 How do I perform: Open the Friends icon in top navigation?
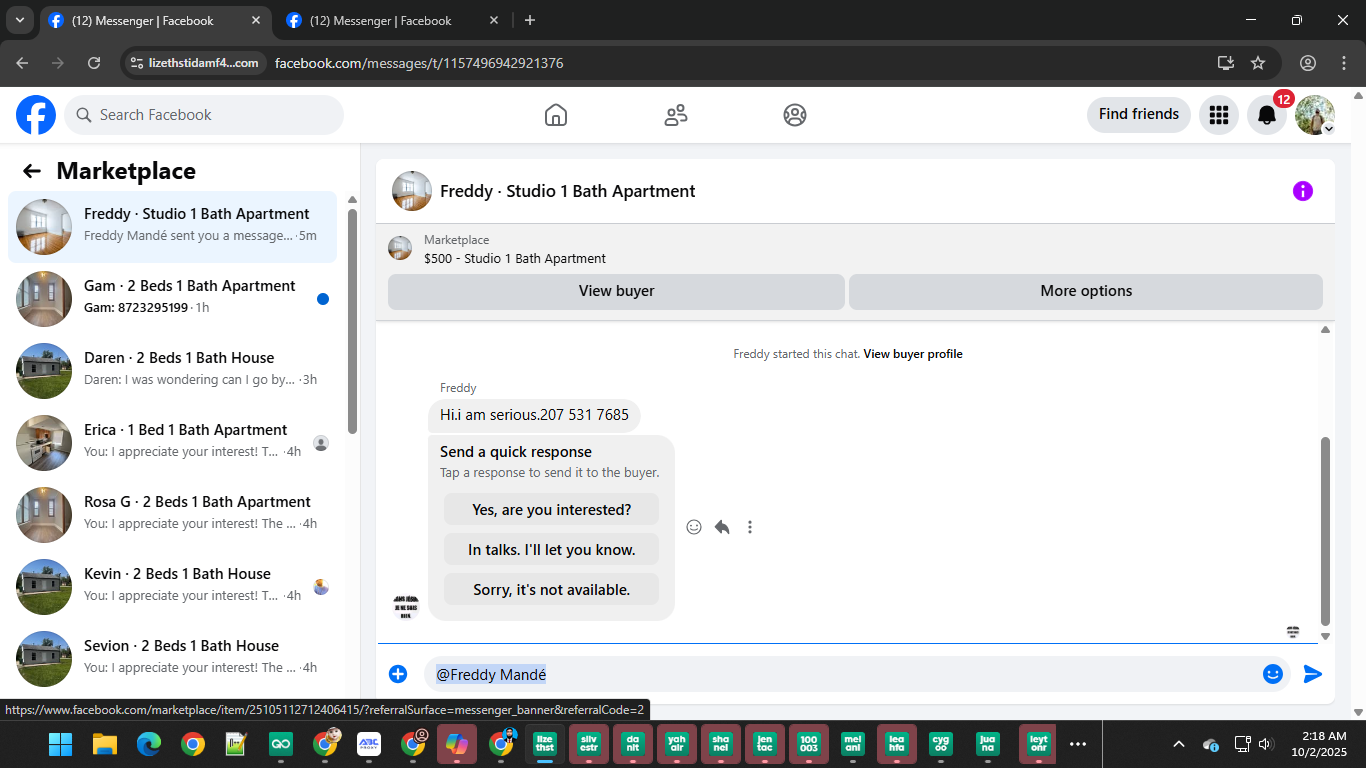[x=676, y=115]
